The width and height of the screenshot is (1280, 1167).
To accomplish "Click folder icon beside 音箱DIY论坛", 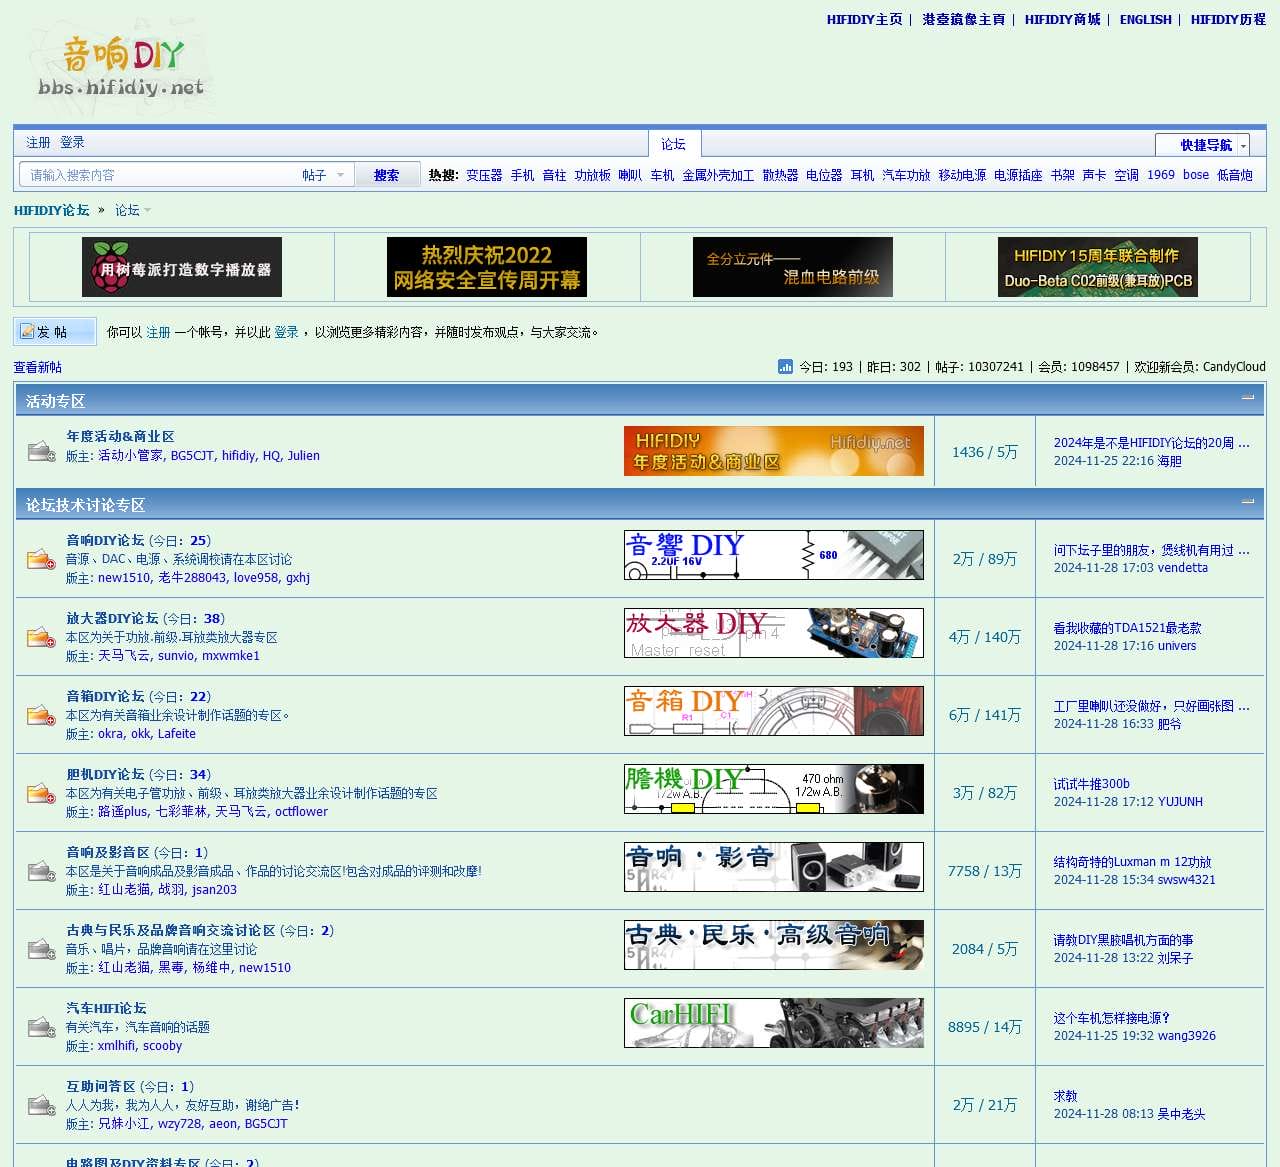I will pyautogui.click(x=41, y=714).
